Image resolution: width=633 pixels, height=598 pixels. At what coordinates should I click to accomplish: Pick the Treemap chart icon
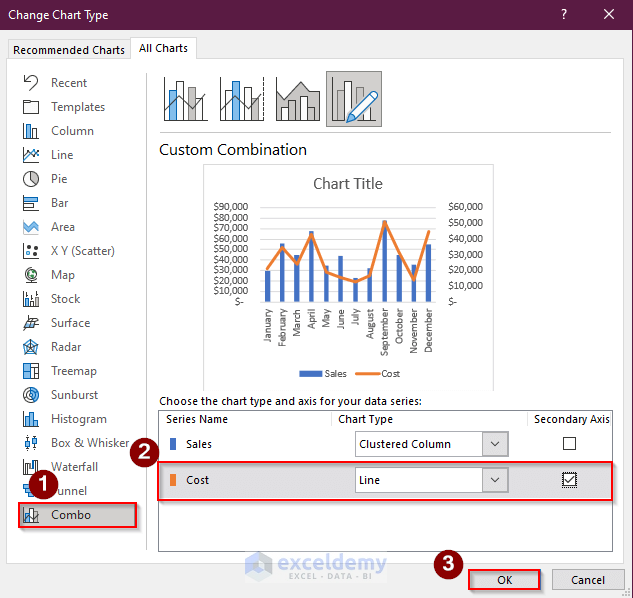(x=31, y=371)
